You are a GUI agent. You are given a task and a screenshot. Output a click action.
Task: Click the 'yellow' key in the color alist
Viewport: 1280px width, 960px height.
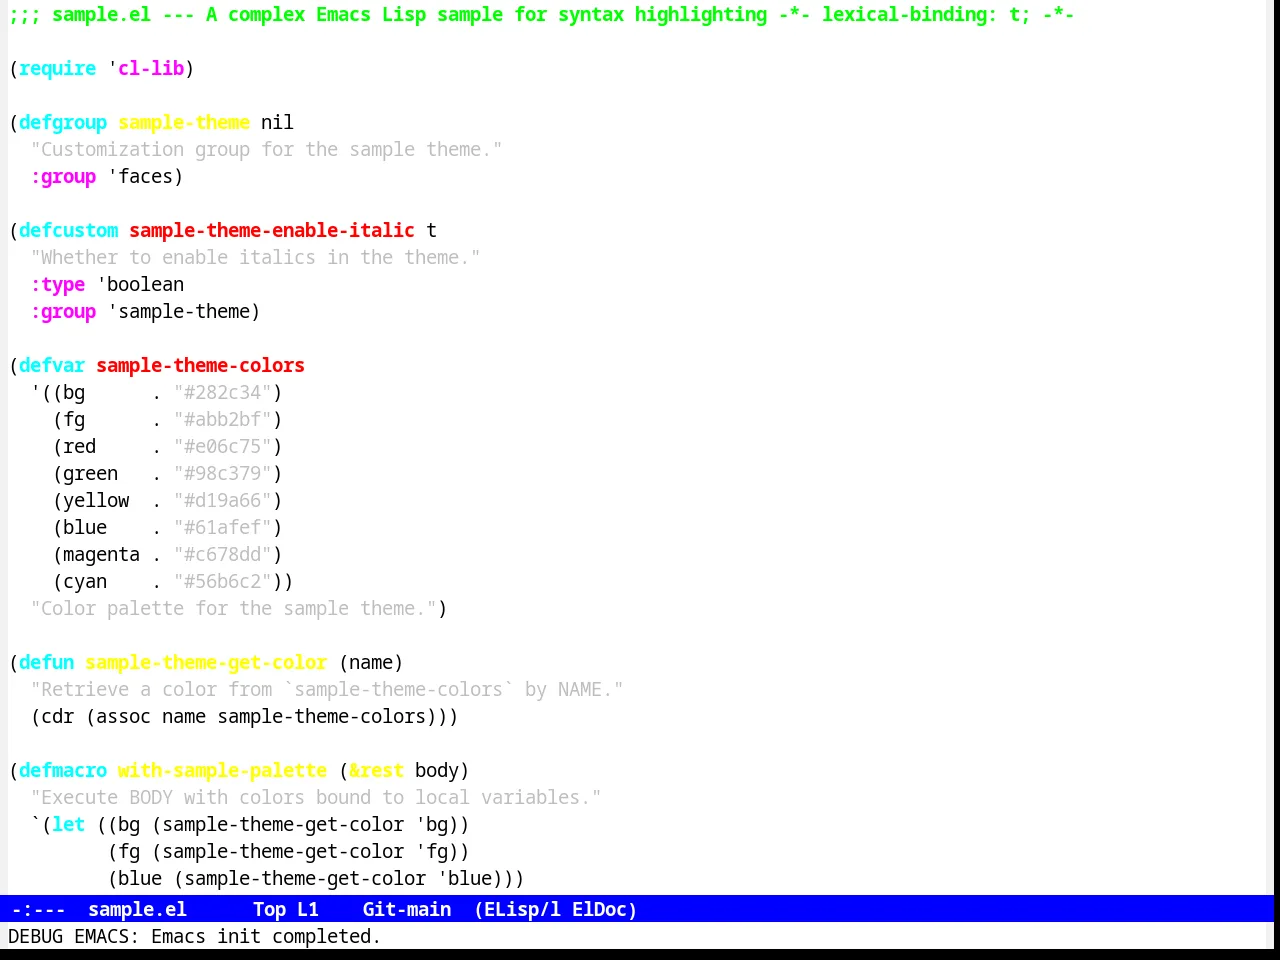96,500
